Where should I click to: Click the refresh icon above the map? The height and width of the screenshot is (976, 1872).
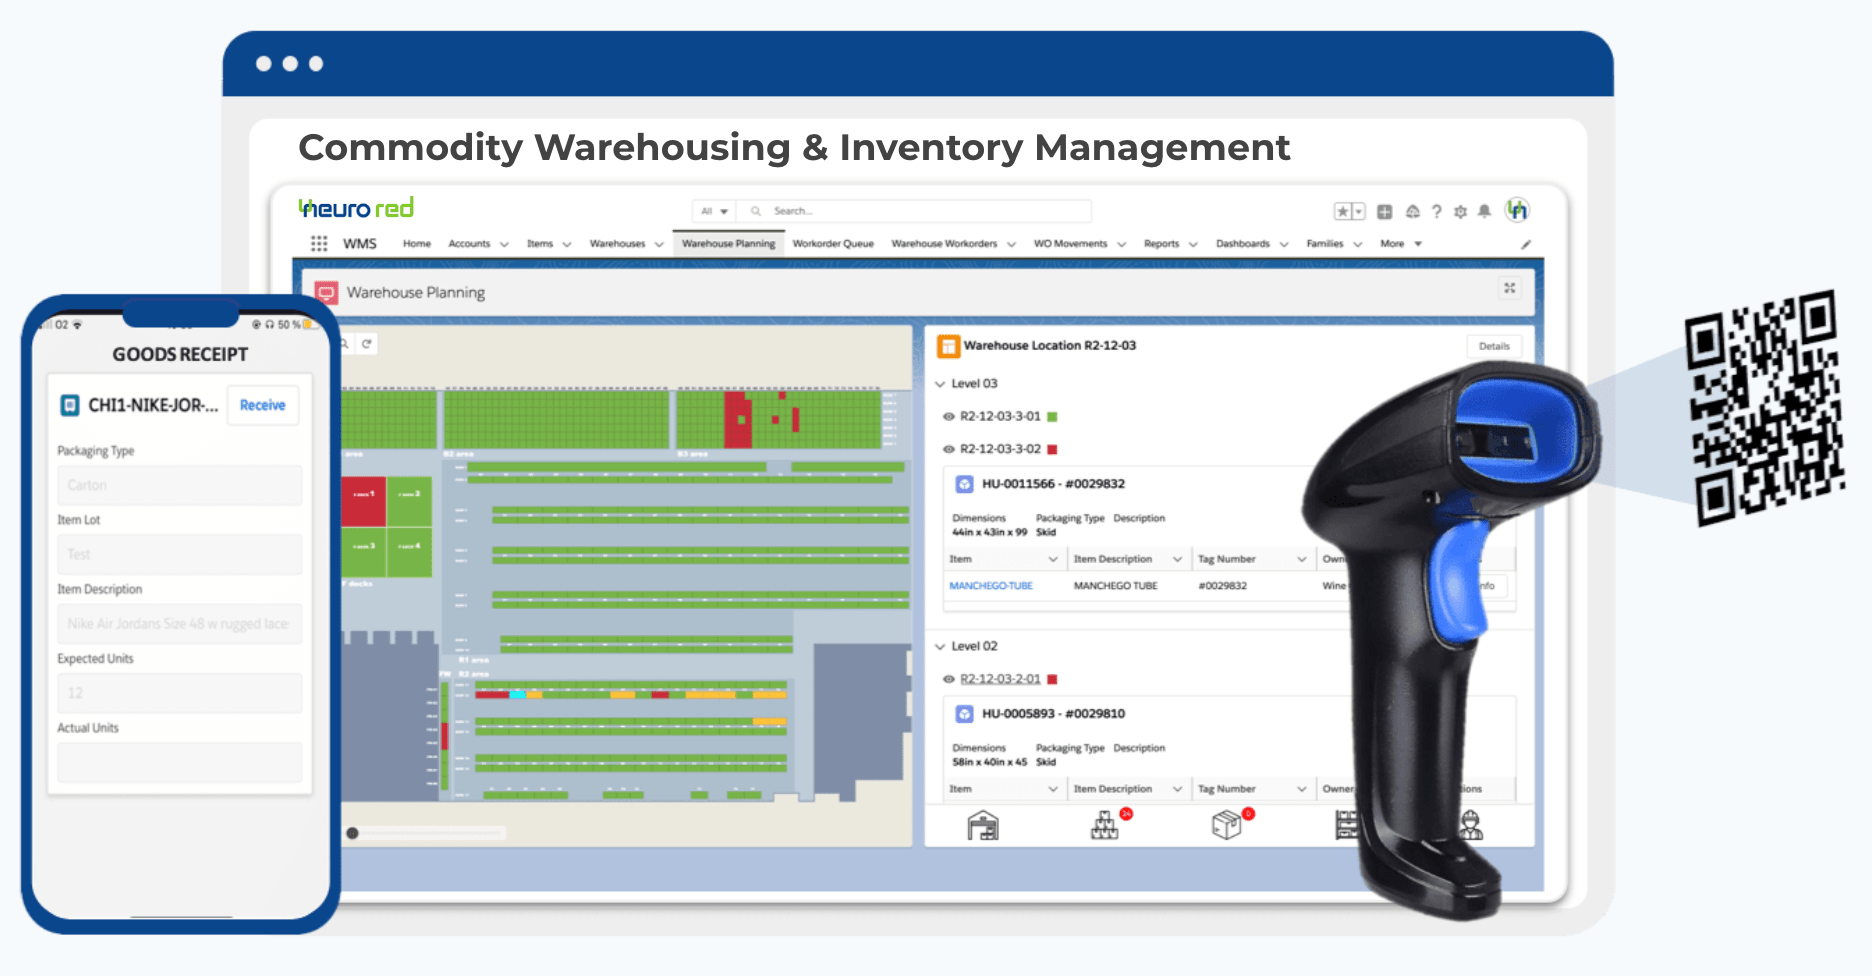(x=367, y=344)
